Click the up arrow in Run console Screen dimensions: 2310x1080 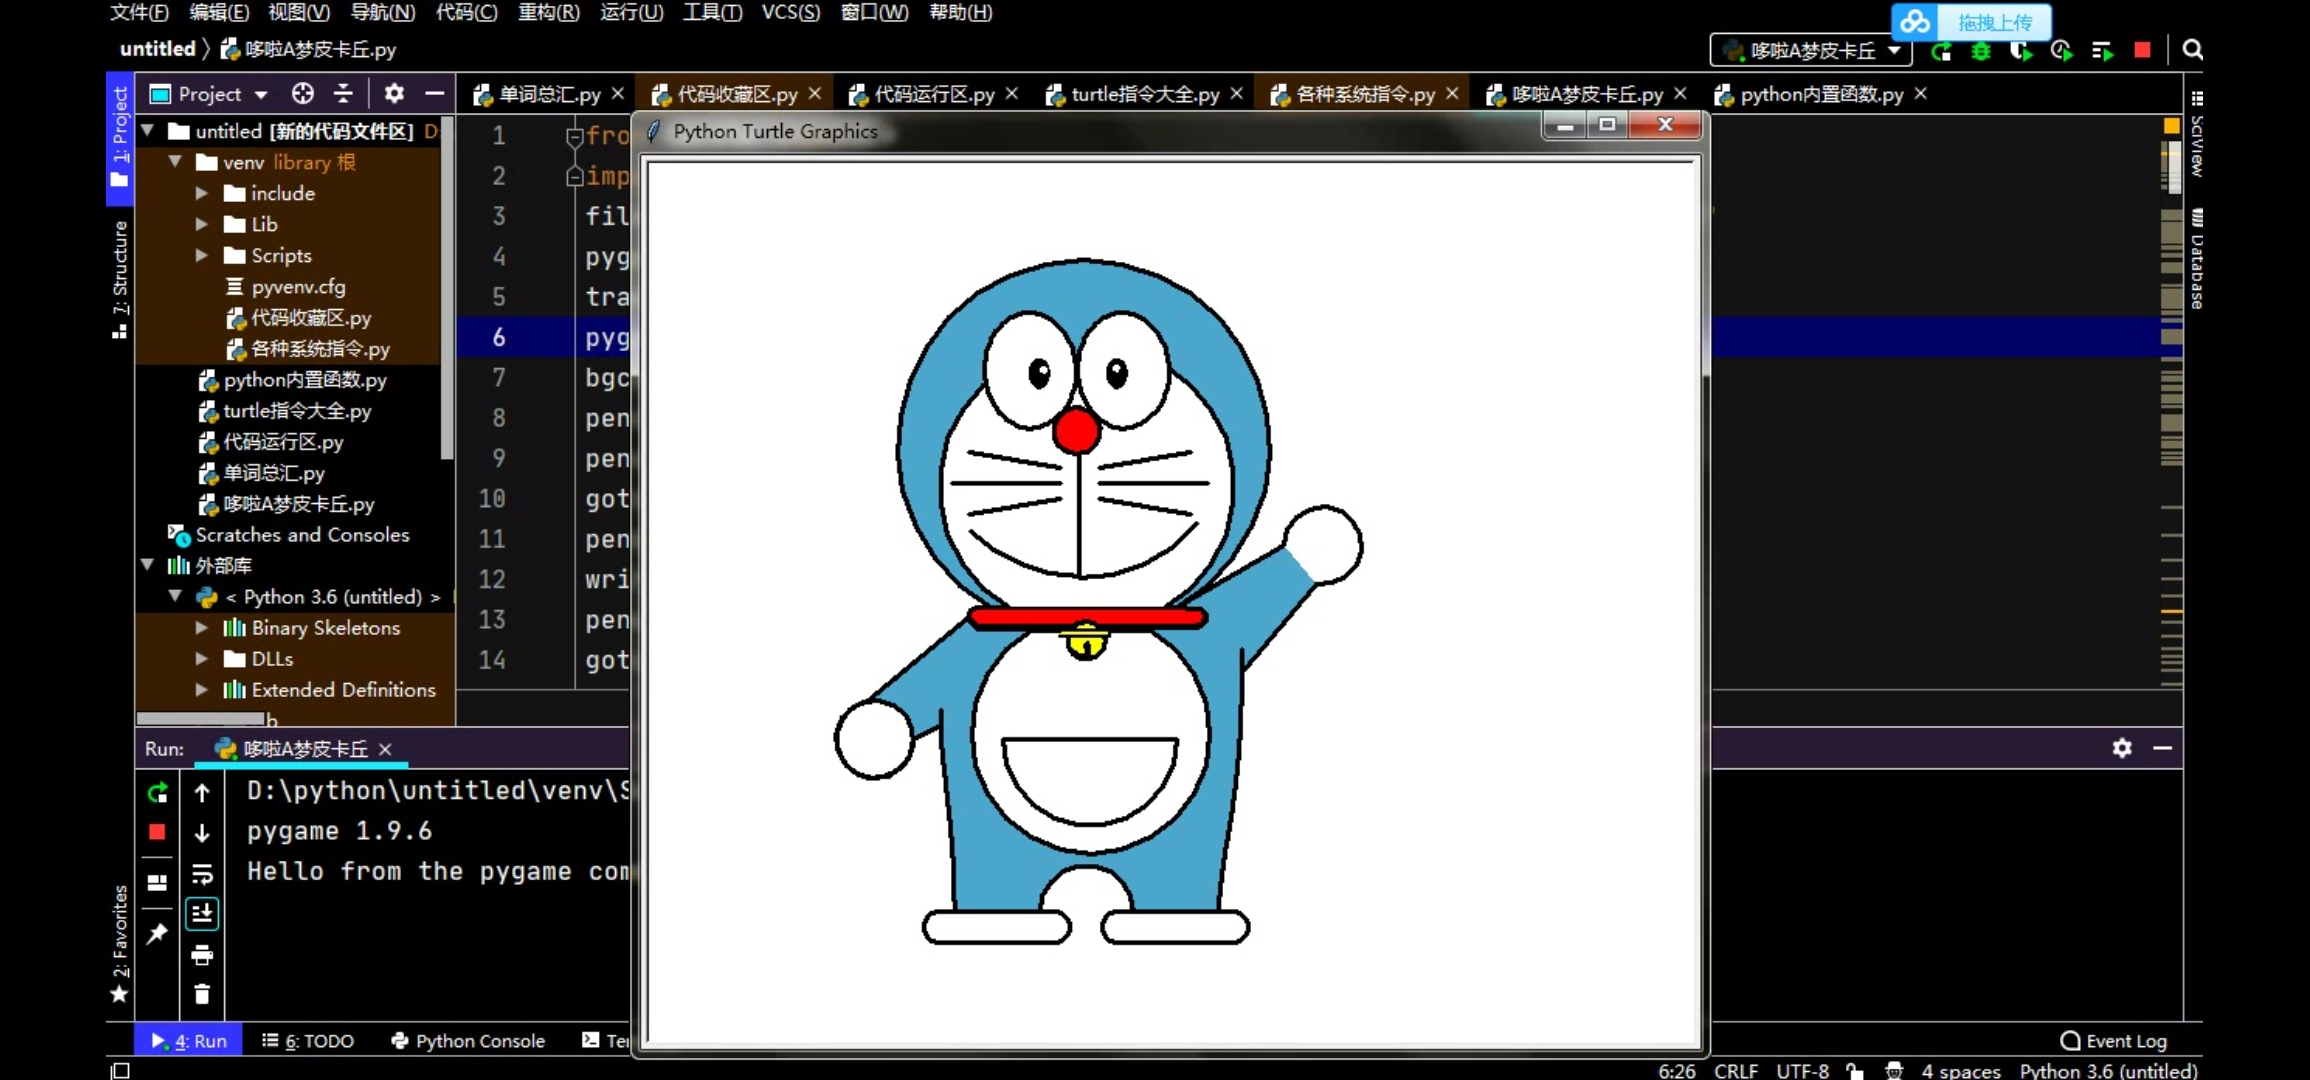pyautogui.click(x=202, y=793)
